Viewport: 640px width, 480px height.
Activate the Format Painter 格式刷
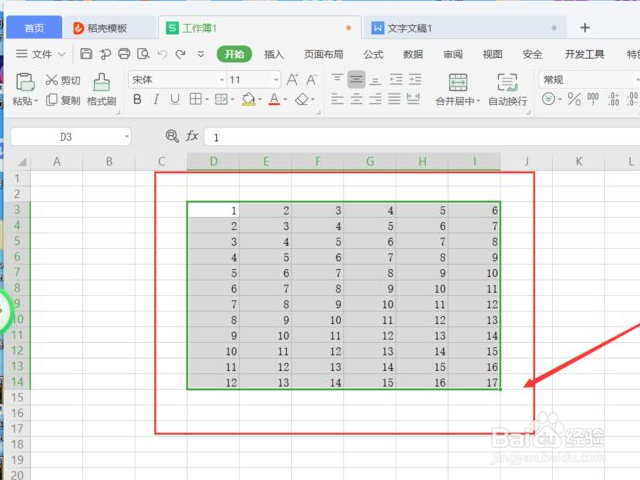pyautogui.click(x=101, y=89)
